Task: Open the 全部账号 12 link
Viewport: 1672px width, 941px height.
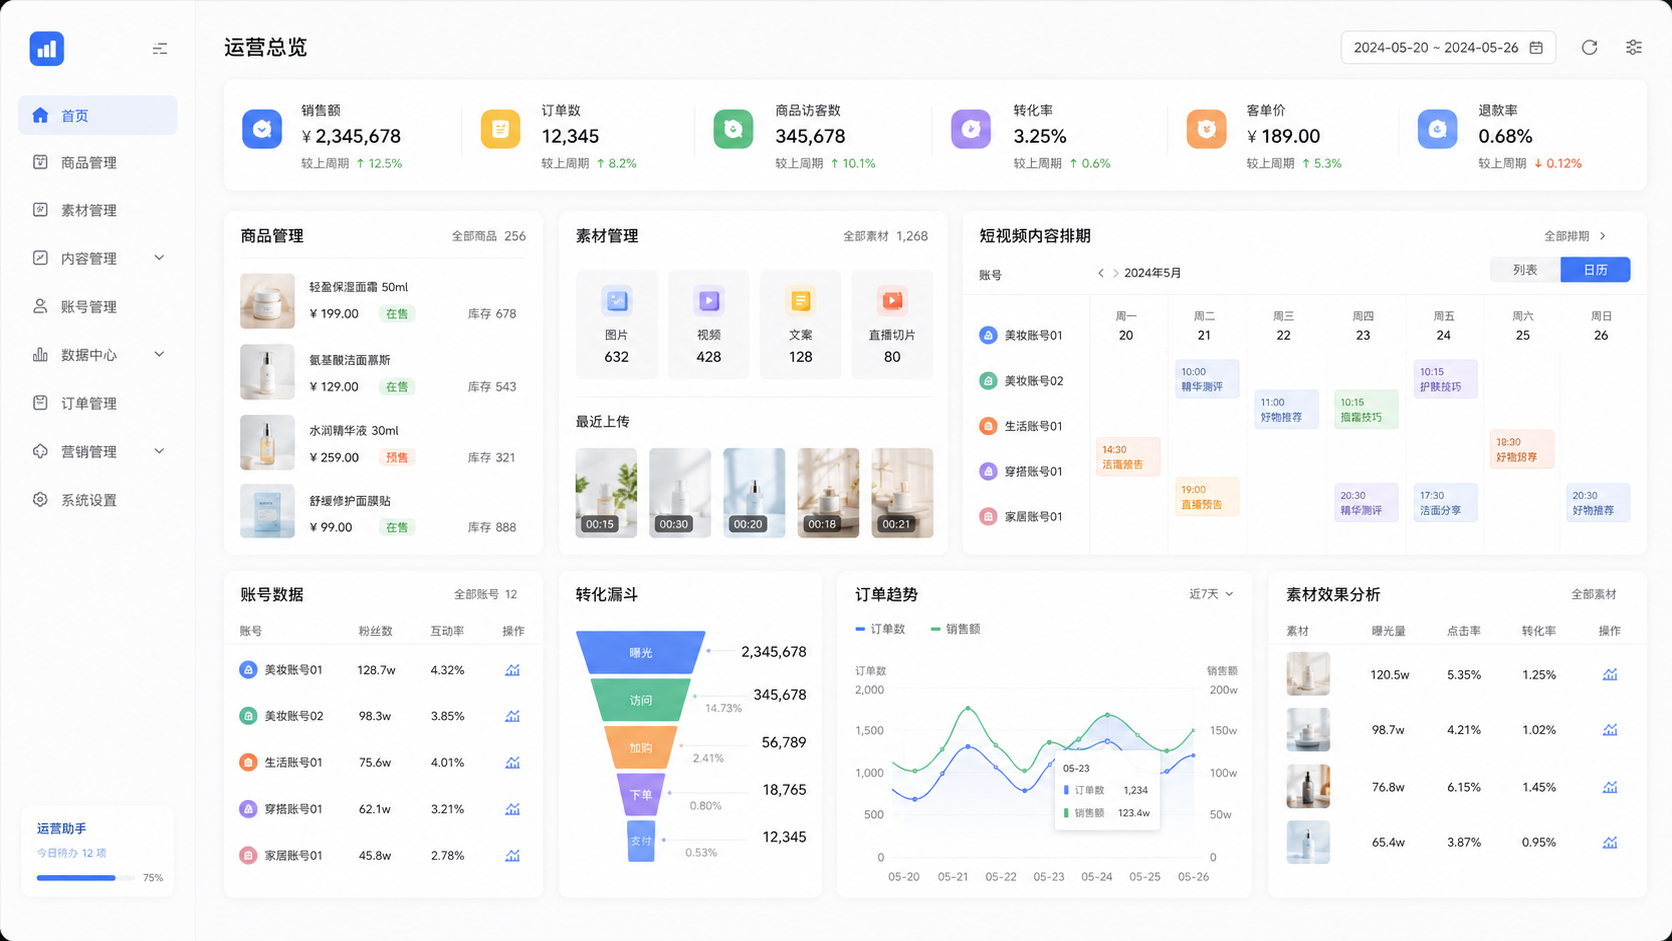Action: (x=485, y=594)
